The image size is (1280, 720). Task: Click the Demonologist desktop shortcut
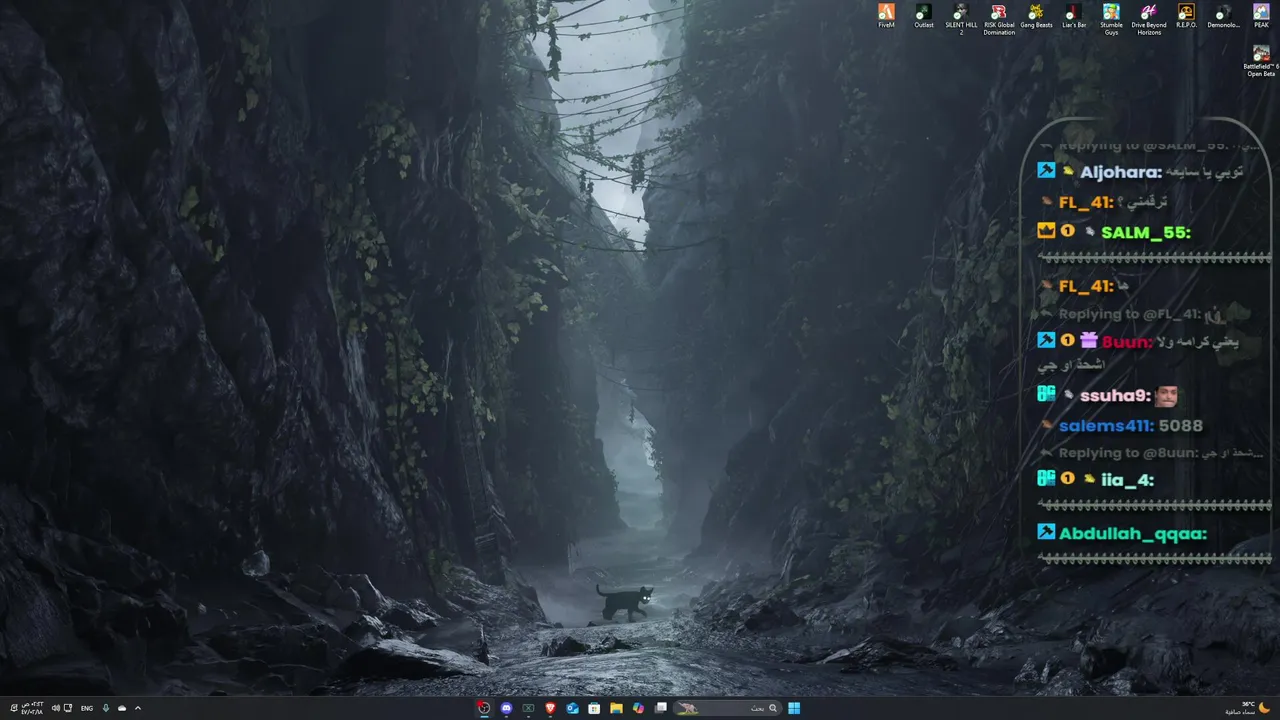click(x=1223, y=16)
